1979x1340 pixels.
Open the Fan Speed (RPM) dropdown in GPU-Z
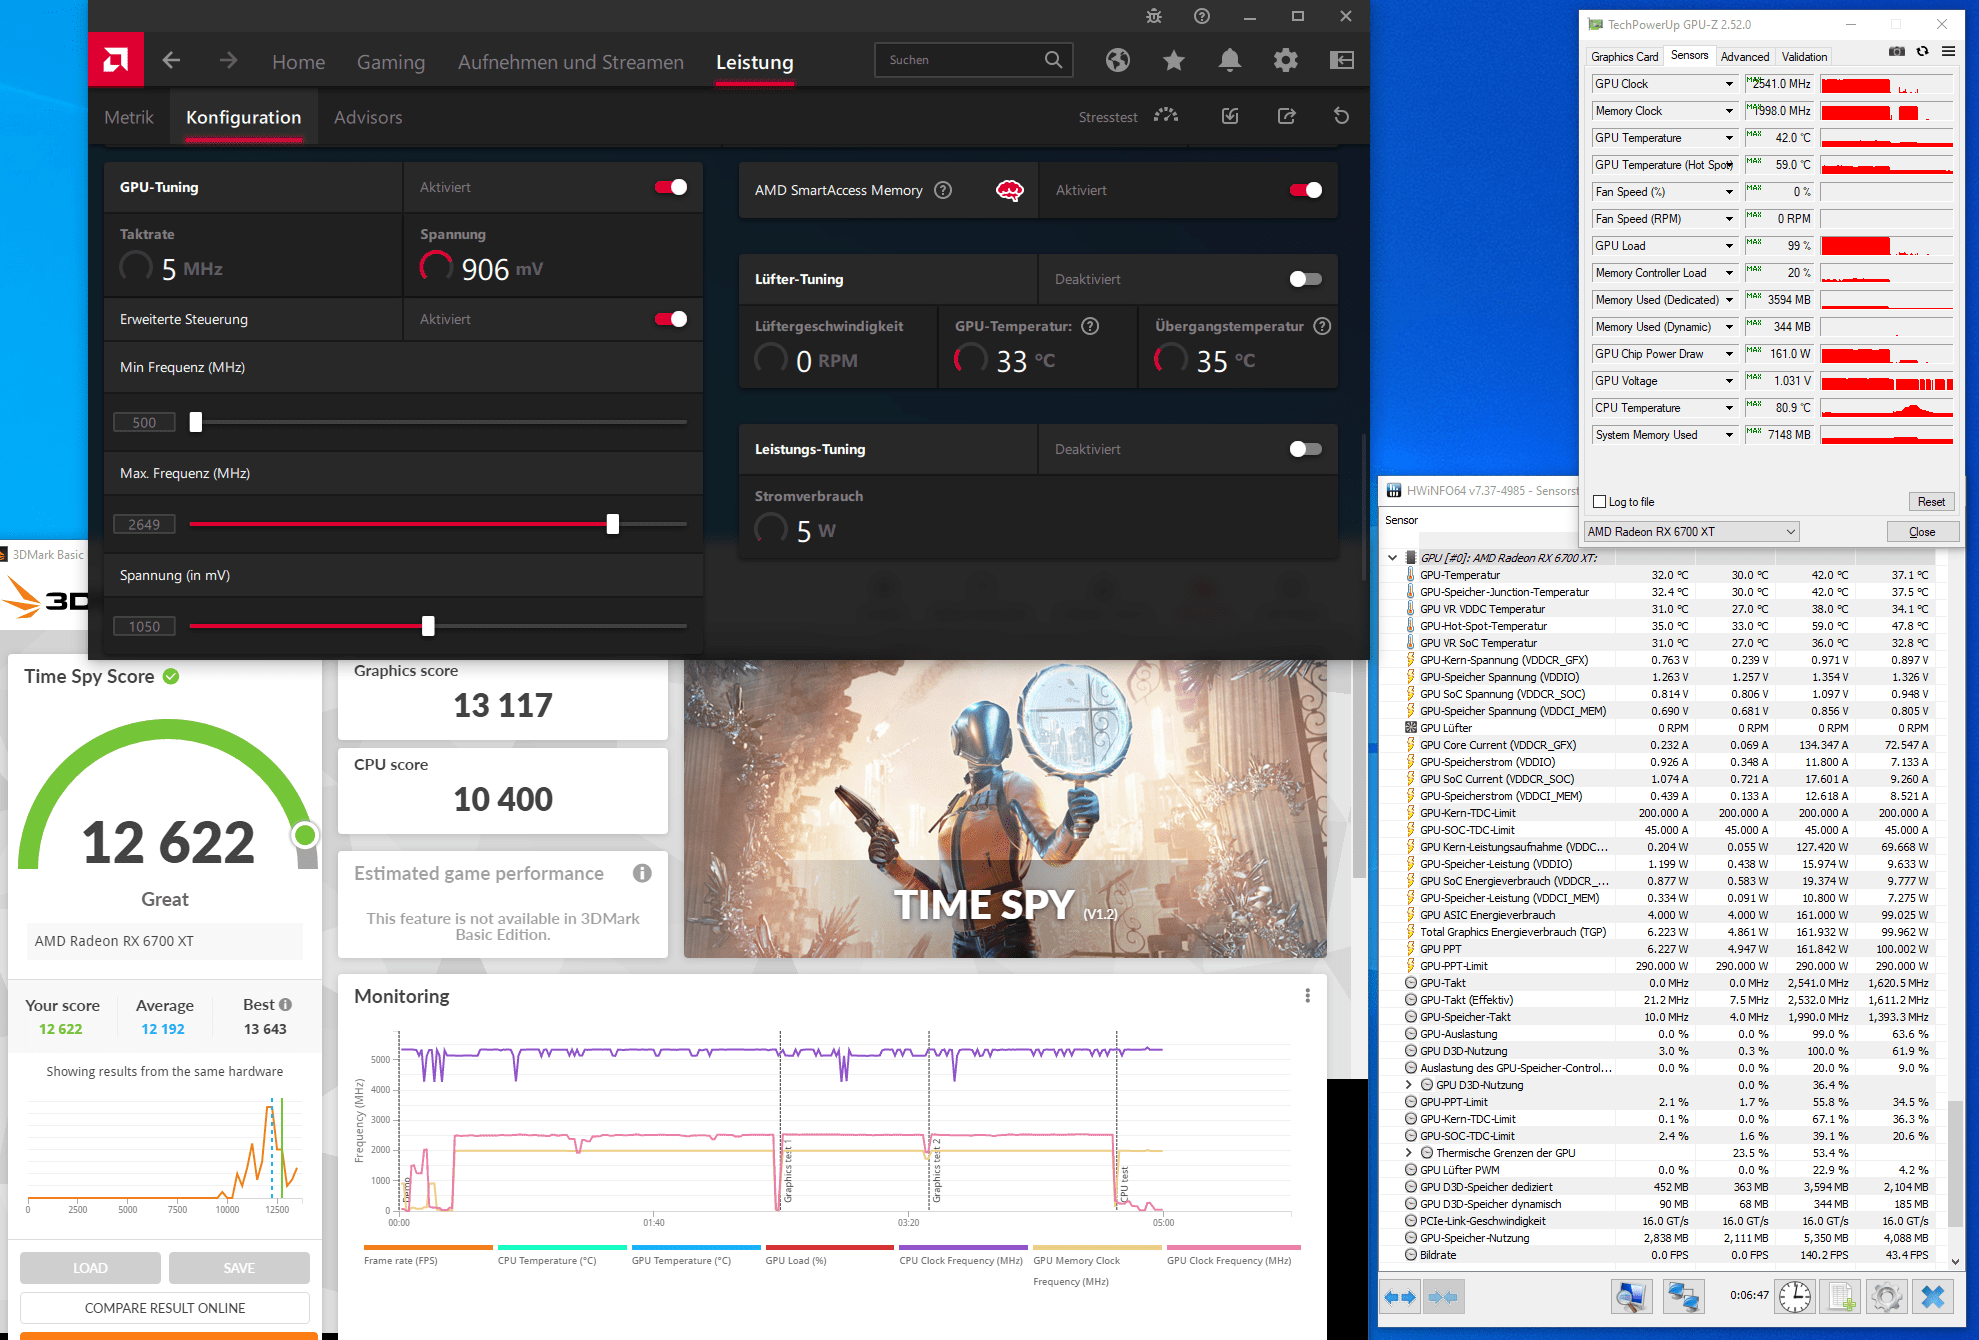pos(1729,219)
